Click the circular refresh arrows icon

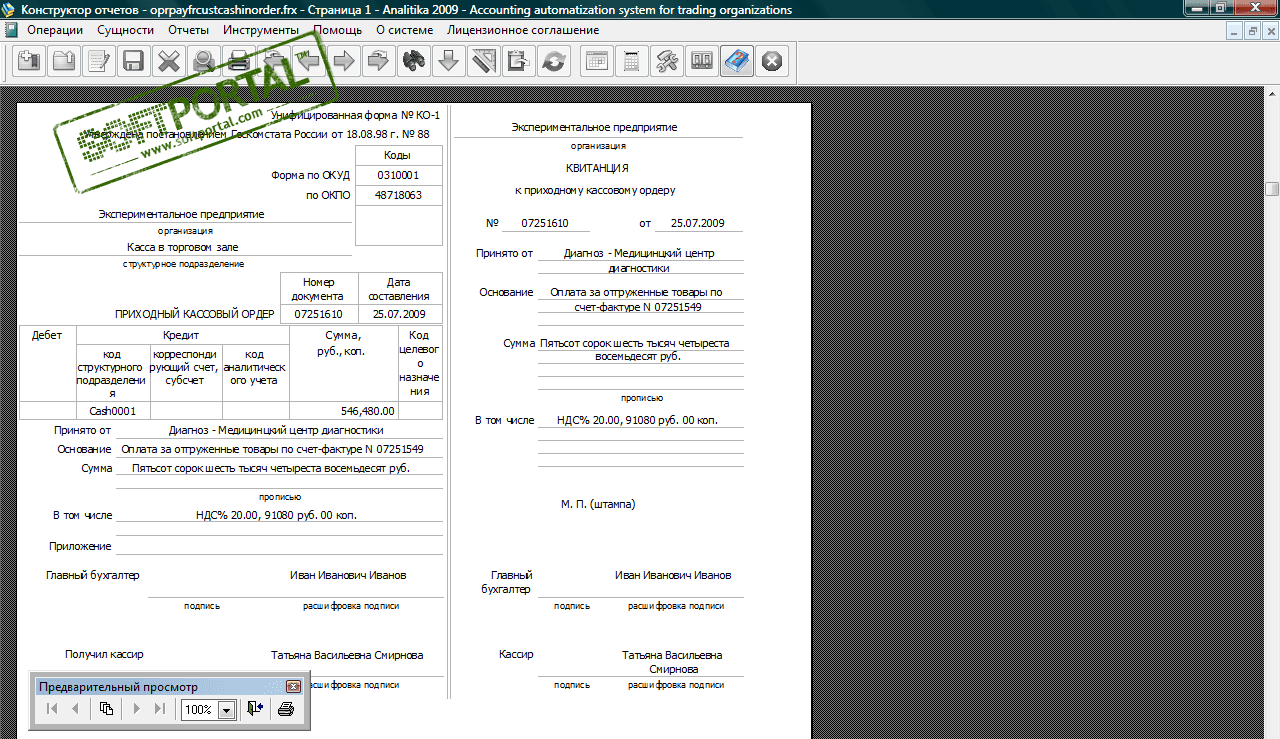pos(552,61)
